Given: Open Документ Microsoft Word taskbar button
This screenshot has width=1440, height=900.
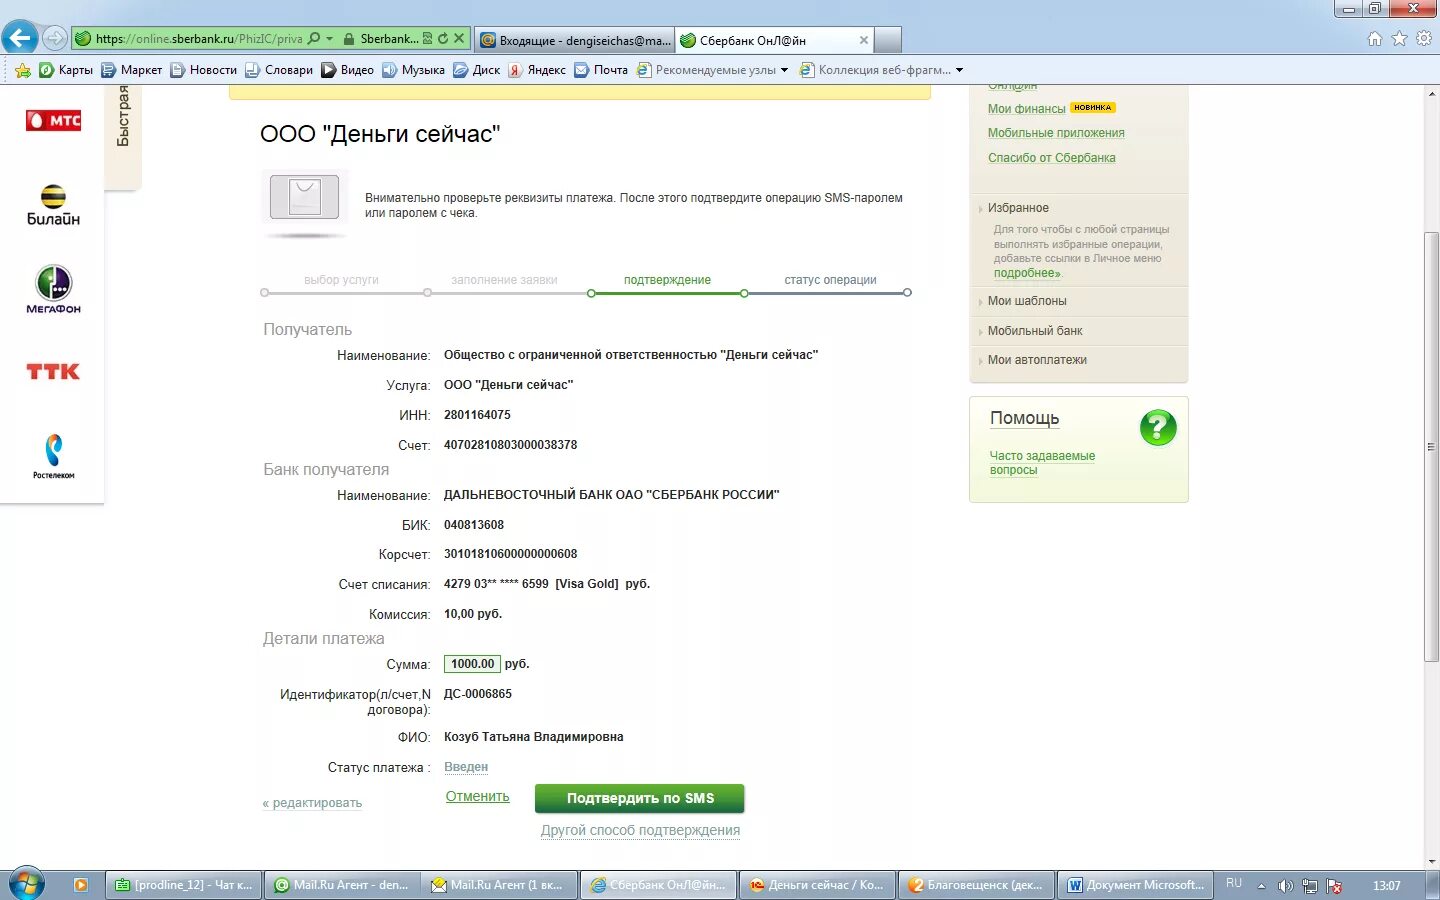Looking at the screenshot, I should tap(1135, 885).
